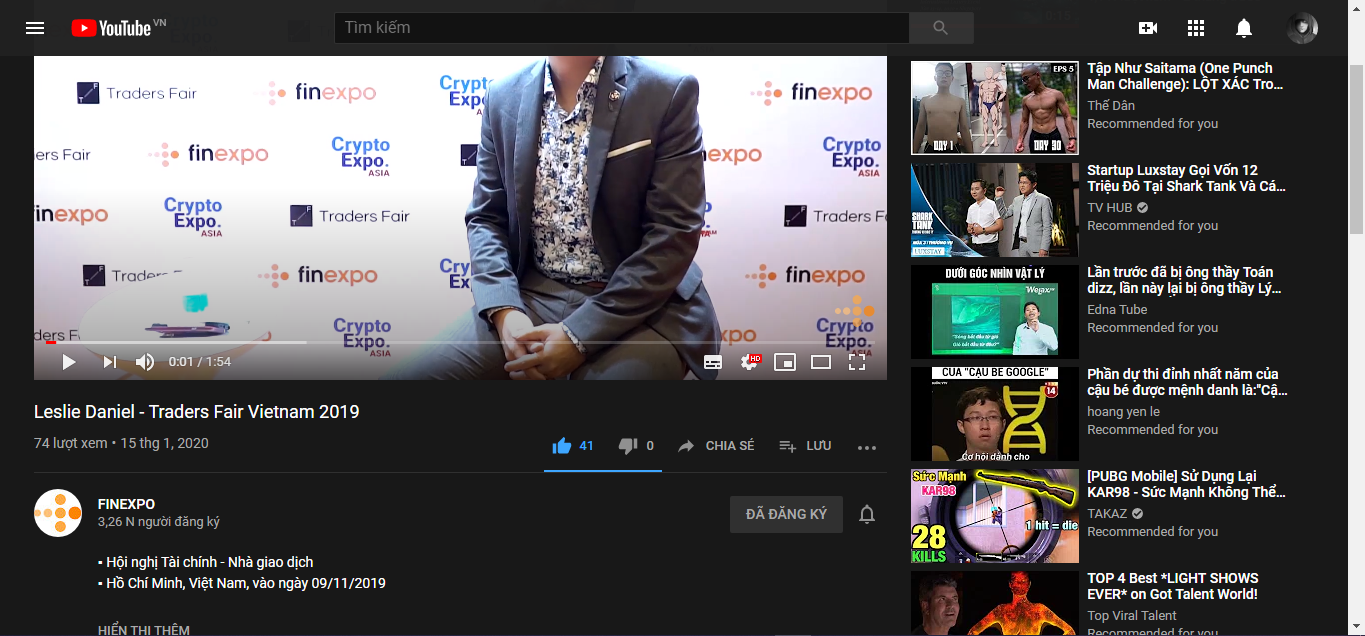
Task: Open title 'Tập Như Saitama (One Punch Man Challenge)'
Action: (x=1186, y=76)
